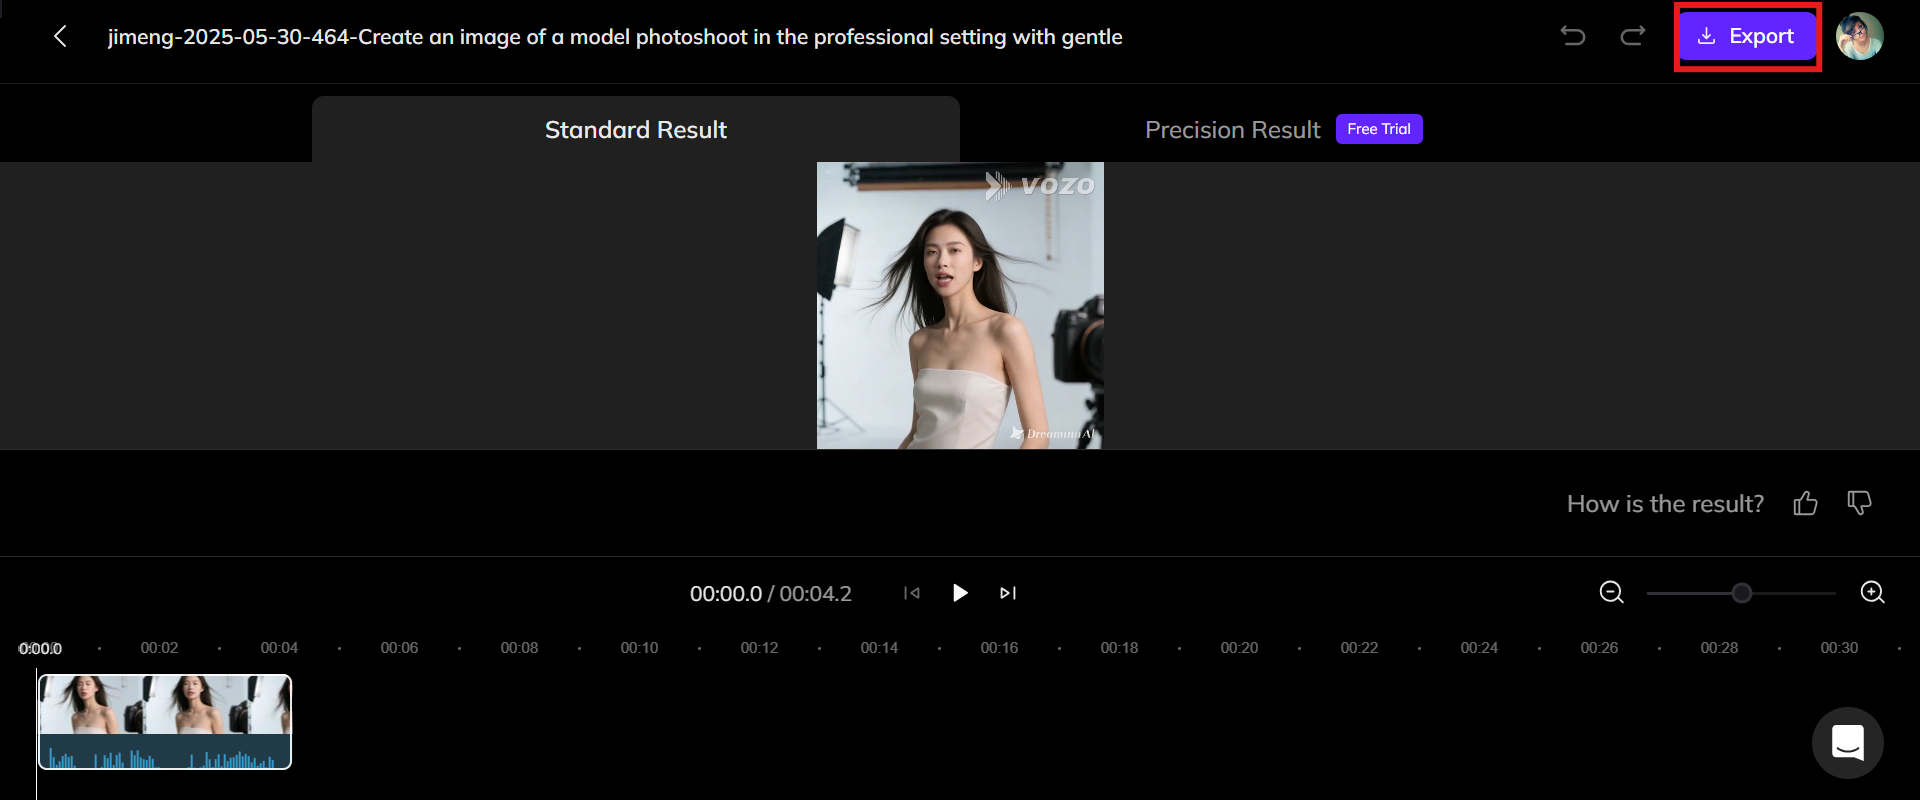Click the 00:20 mark on the timeline ruler

(x=1239, y=648)
